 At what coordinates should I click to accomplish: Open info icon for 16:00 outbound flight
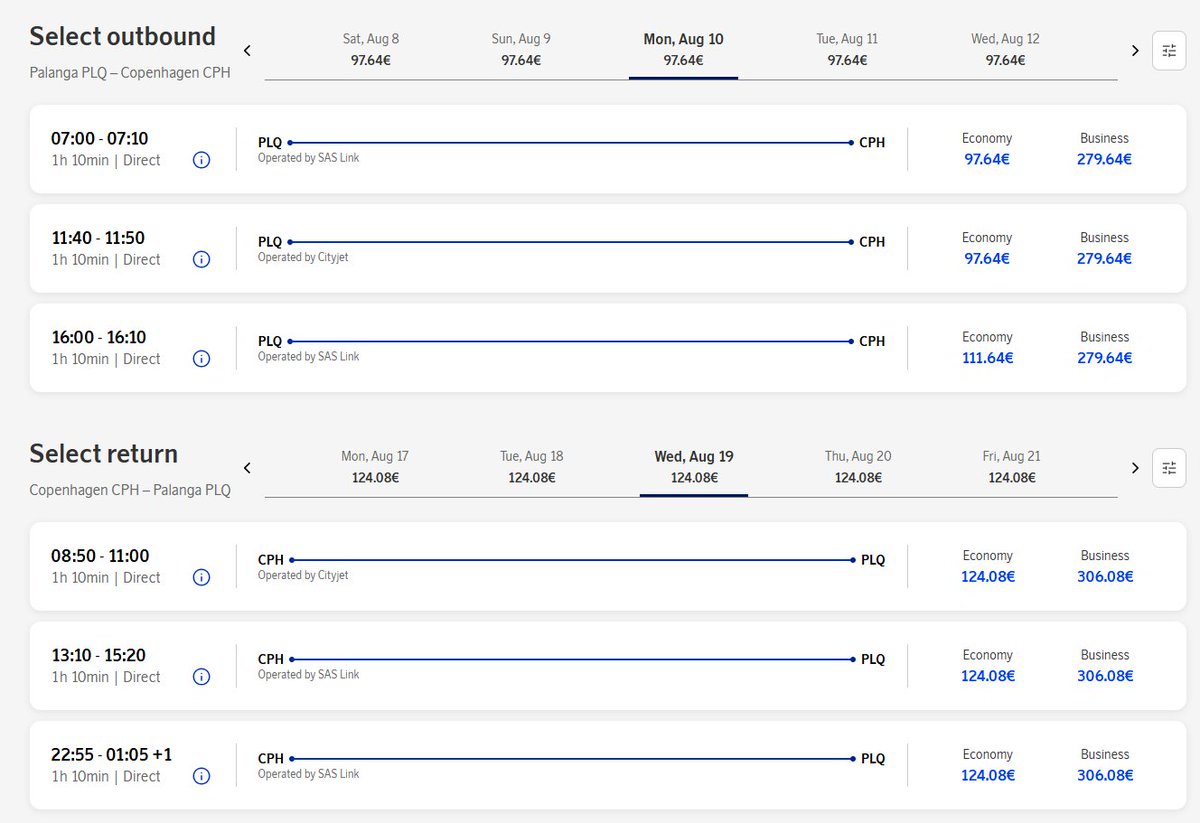click(x=201, y=358)
